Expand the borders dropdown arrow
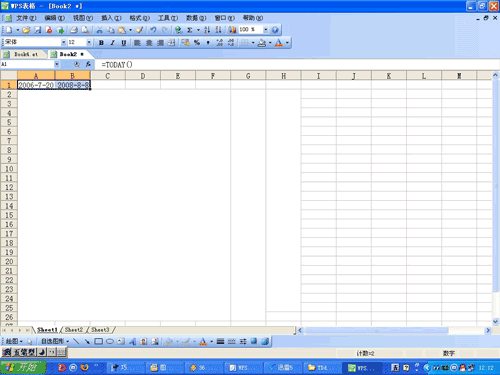The height and width of the screenshot is (375, 500). coord(253,42)
